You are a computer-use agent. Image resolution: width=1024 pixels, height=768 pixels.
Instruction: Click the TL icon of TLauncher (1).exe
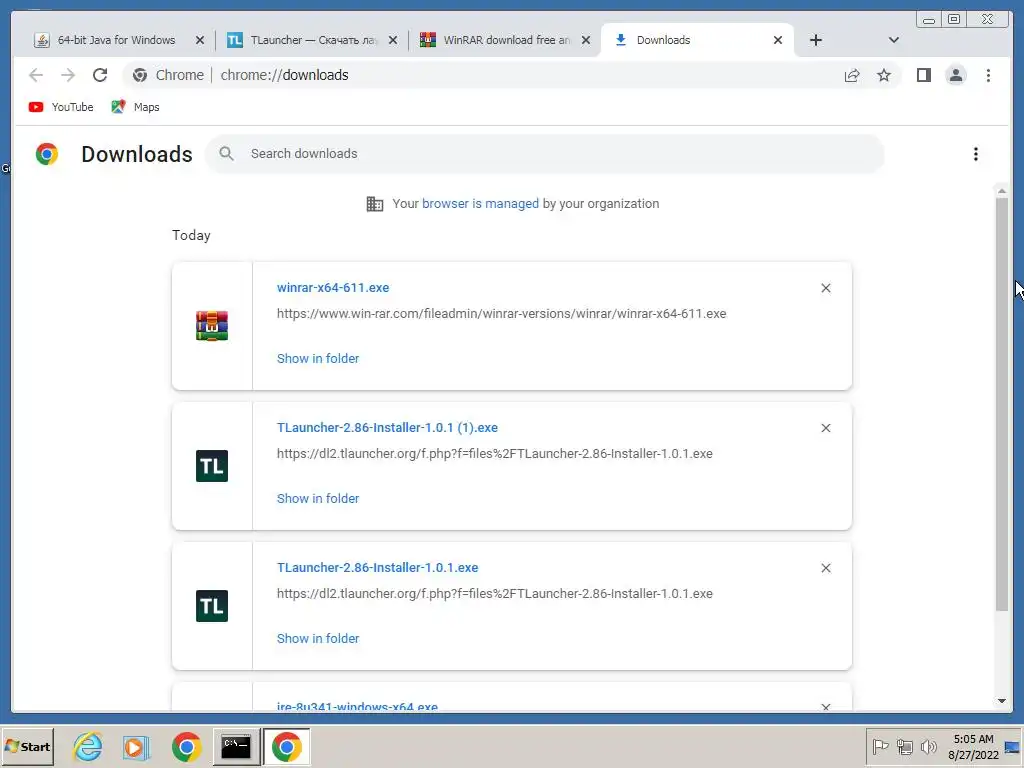pyautogui.click(x=212, y=466)
